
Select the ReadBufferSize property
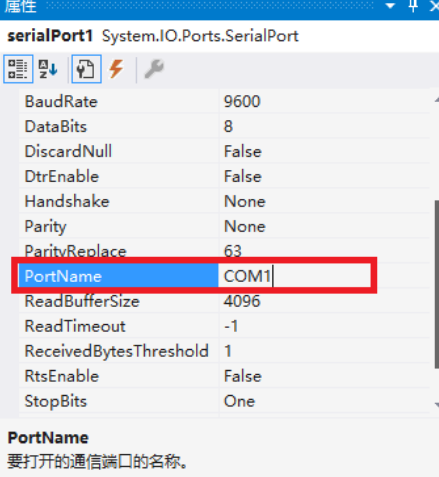click(119, 301)
